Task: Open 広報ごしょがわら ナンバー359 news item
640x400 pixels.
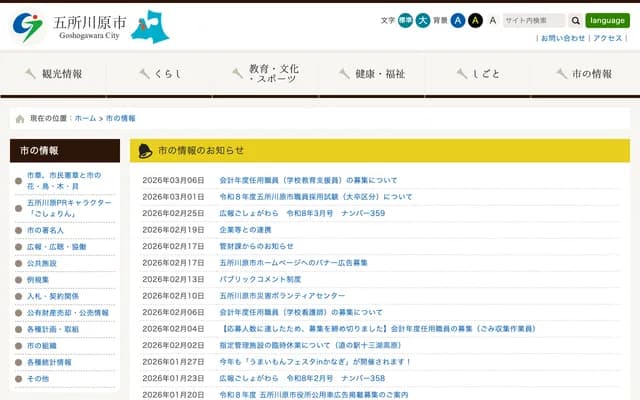Action: [302, 213]
